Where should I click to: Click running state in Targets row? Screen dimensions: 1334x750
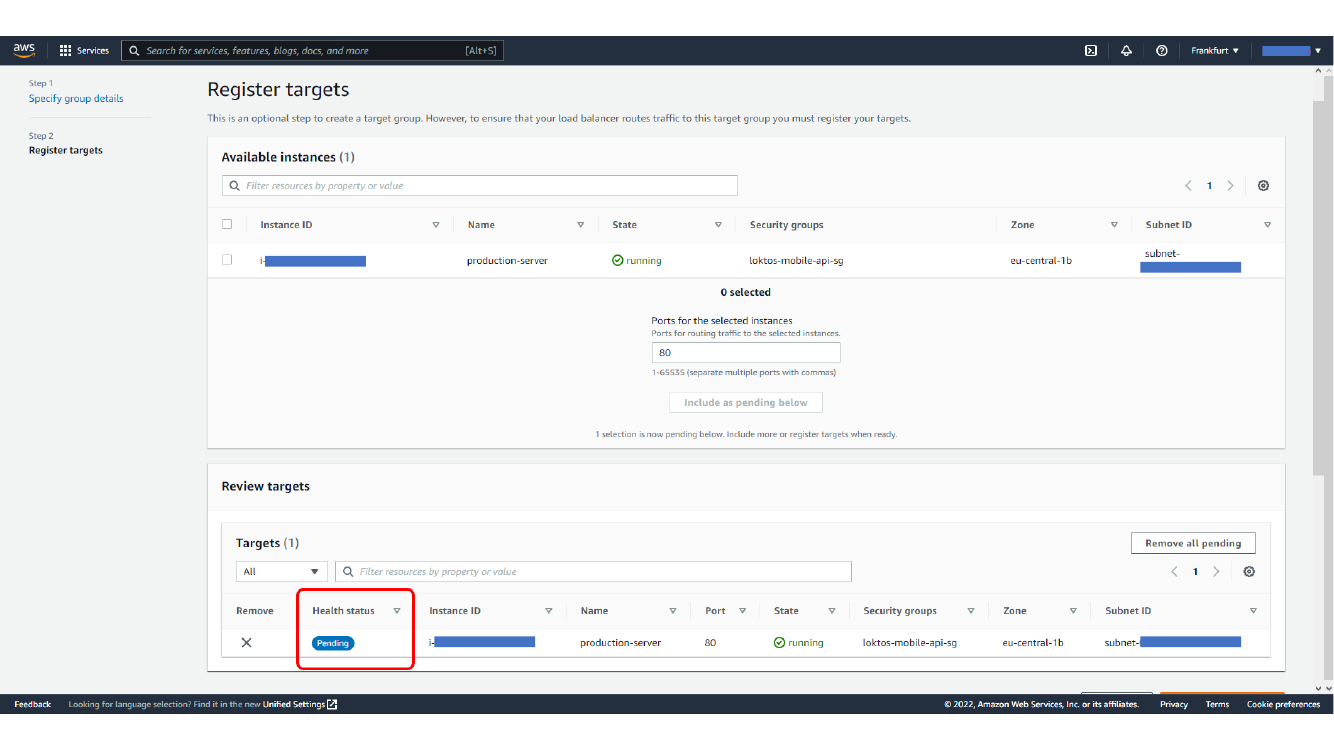pos(798,643)
